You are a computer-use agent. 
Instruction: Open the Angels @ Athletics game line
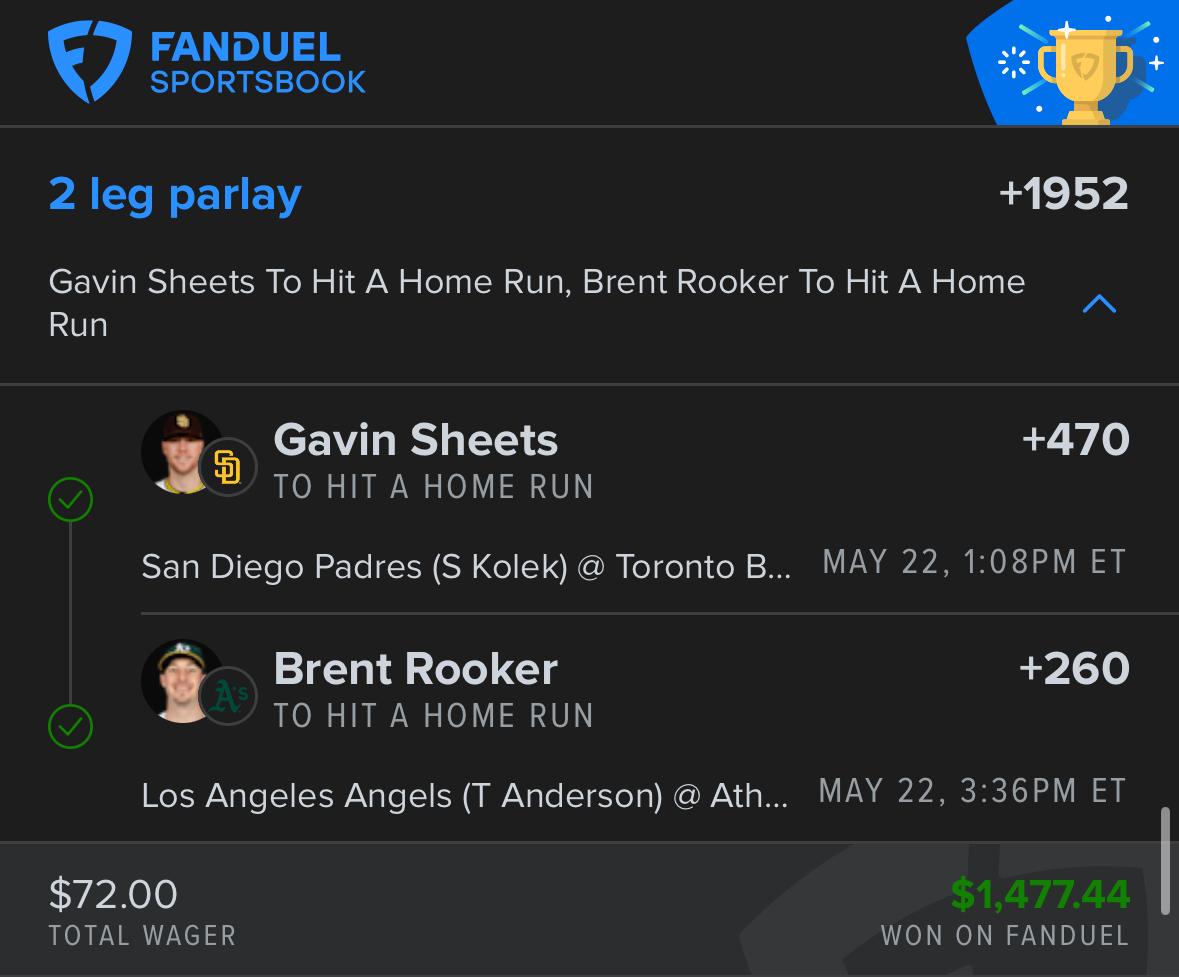(464, 796)
